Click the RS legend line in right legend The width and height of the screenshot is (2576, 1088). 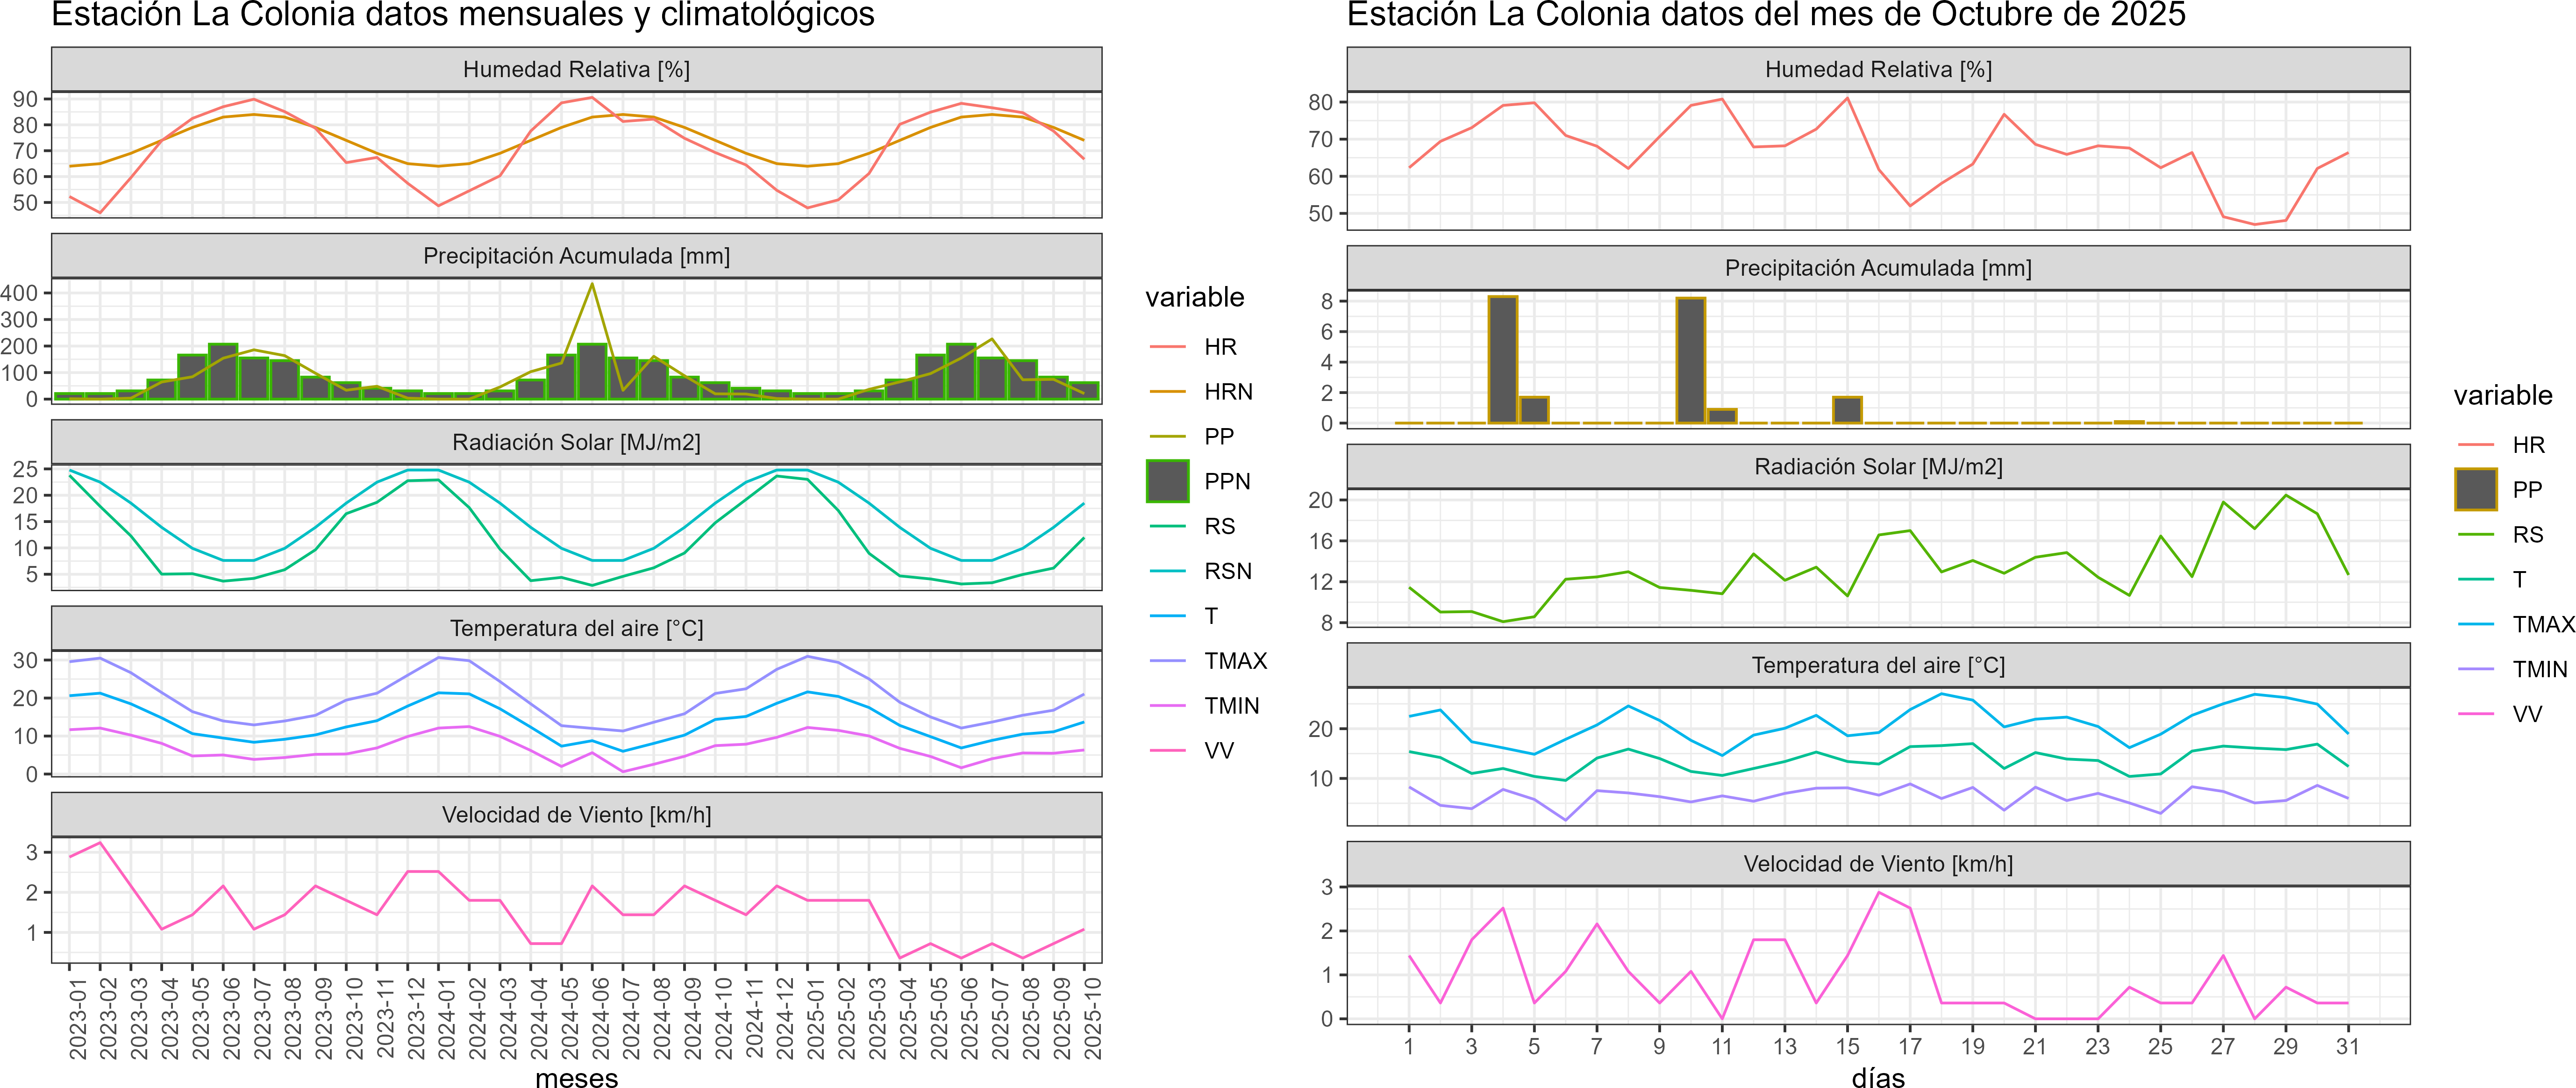pyautogui.click(x=2475, y=534)
